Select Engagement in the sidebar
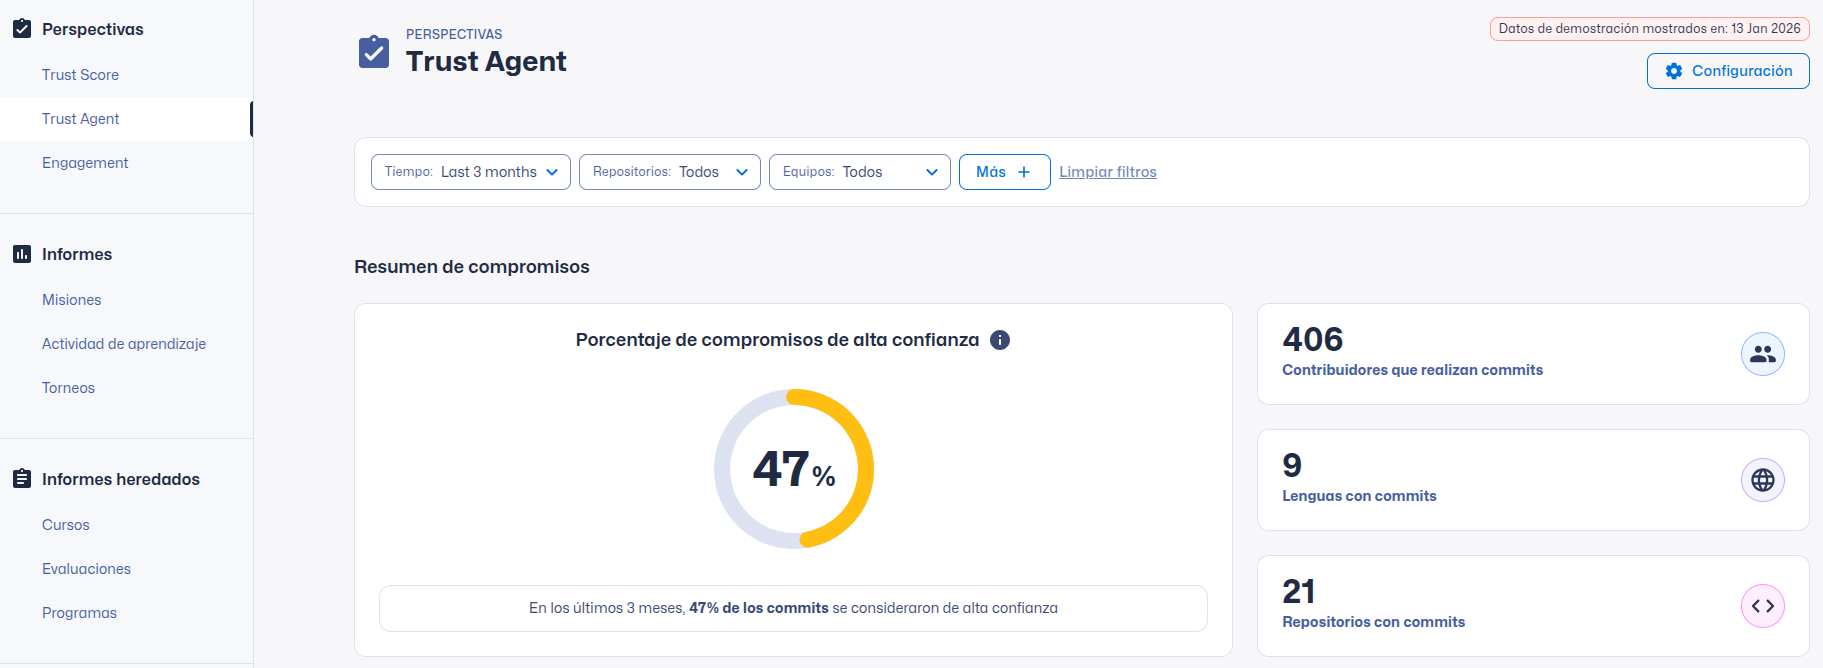Viewport: 1823px width, 668px height. pyautogui.click(x=85, y=163)
